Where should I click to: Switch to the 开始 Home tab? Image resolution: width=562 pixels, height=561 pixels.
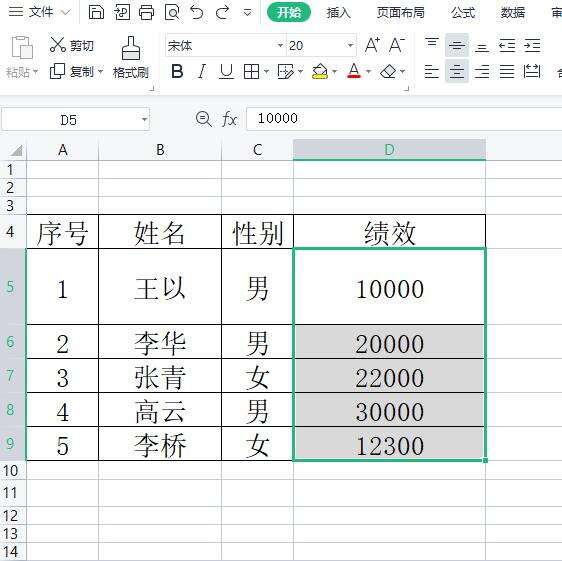[x=289, y=13]
